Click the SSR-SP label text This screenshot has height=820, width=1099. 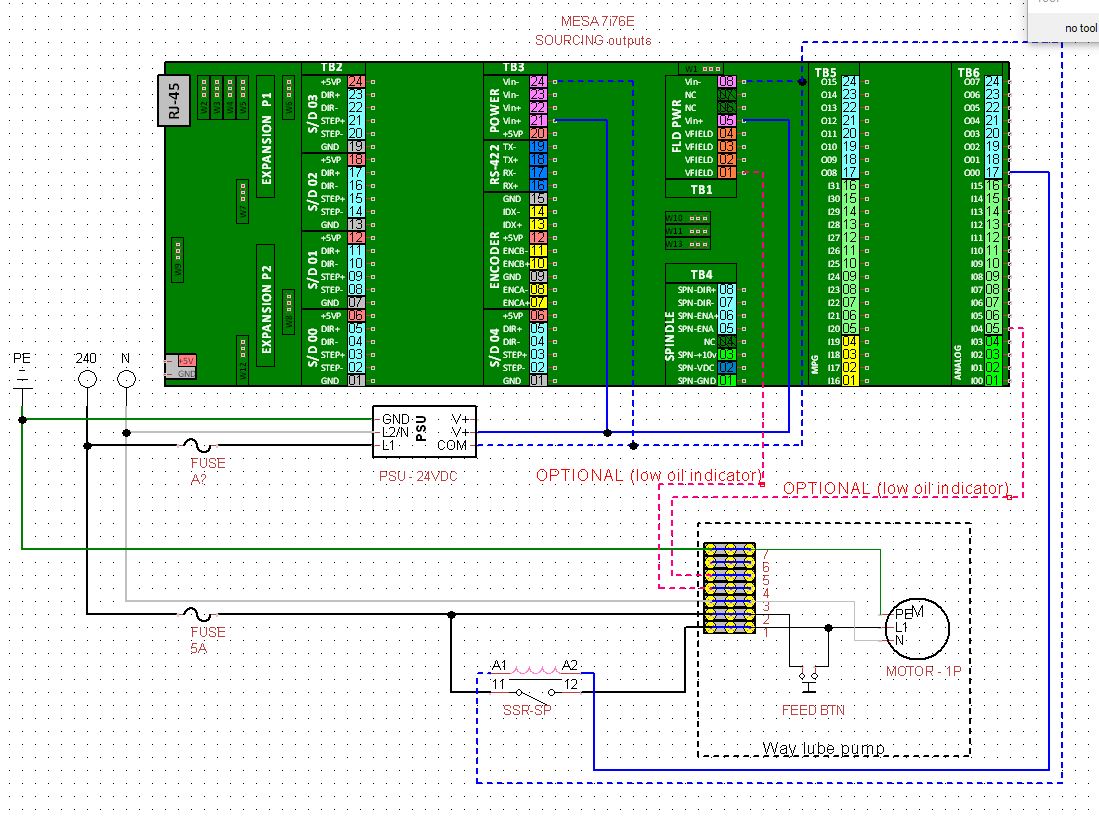527,711
